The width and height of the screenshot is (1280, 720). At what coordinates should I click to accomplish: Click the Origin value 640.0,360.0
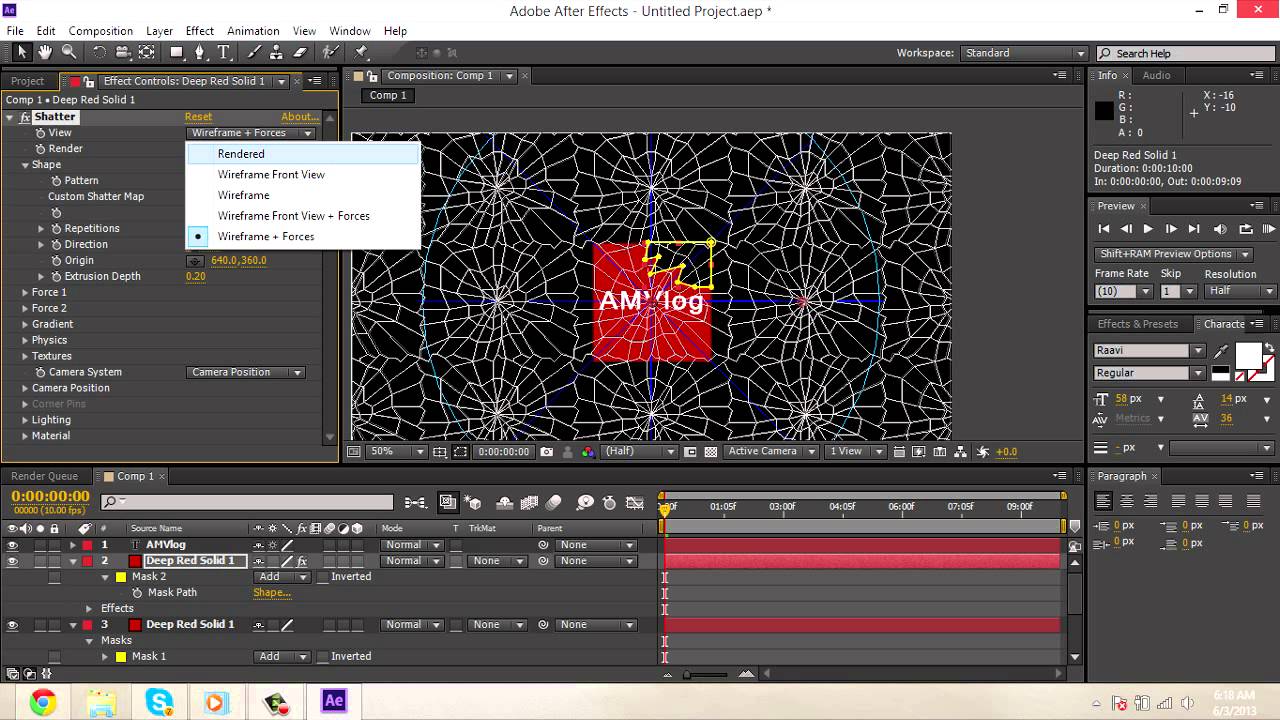[x=239, y=261]
